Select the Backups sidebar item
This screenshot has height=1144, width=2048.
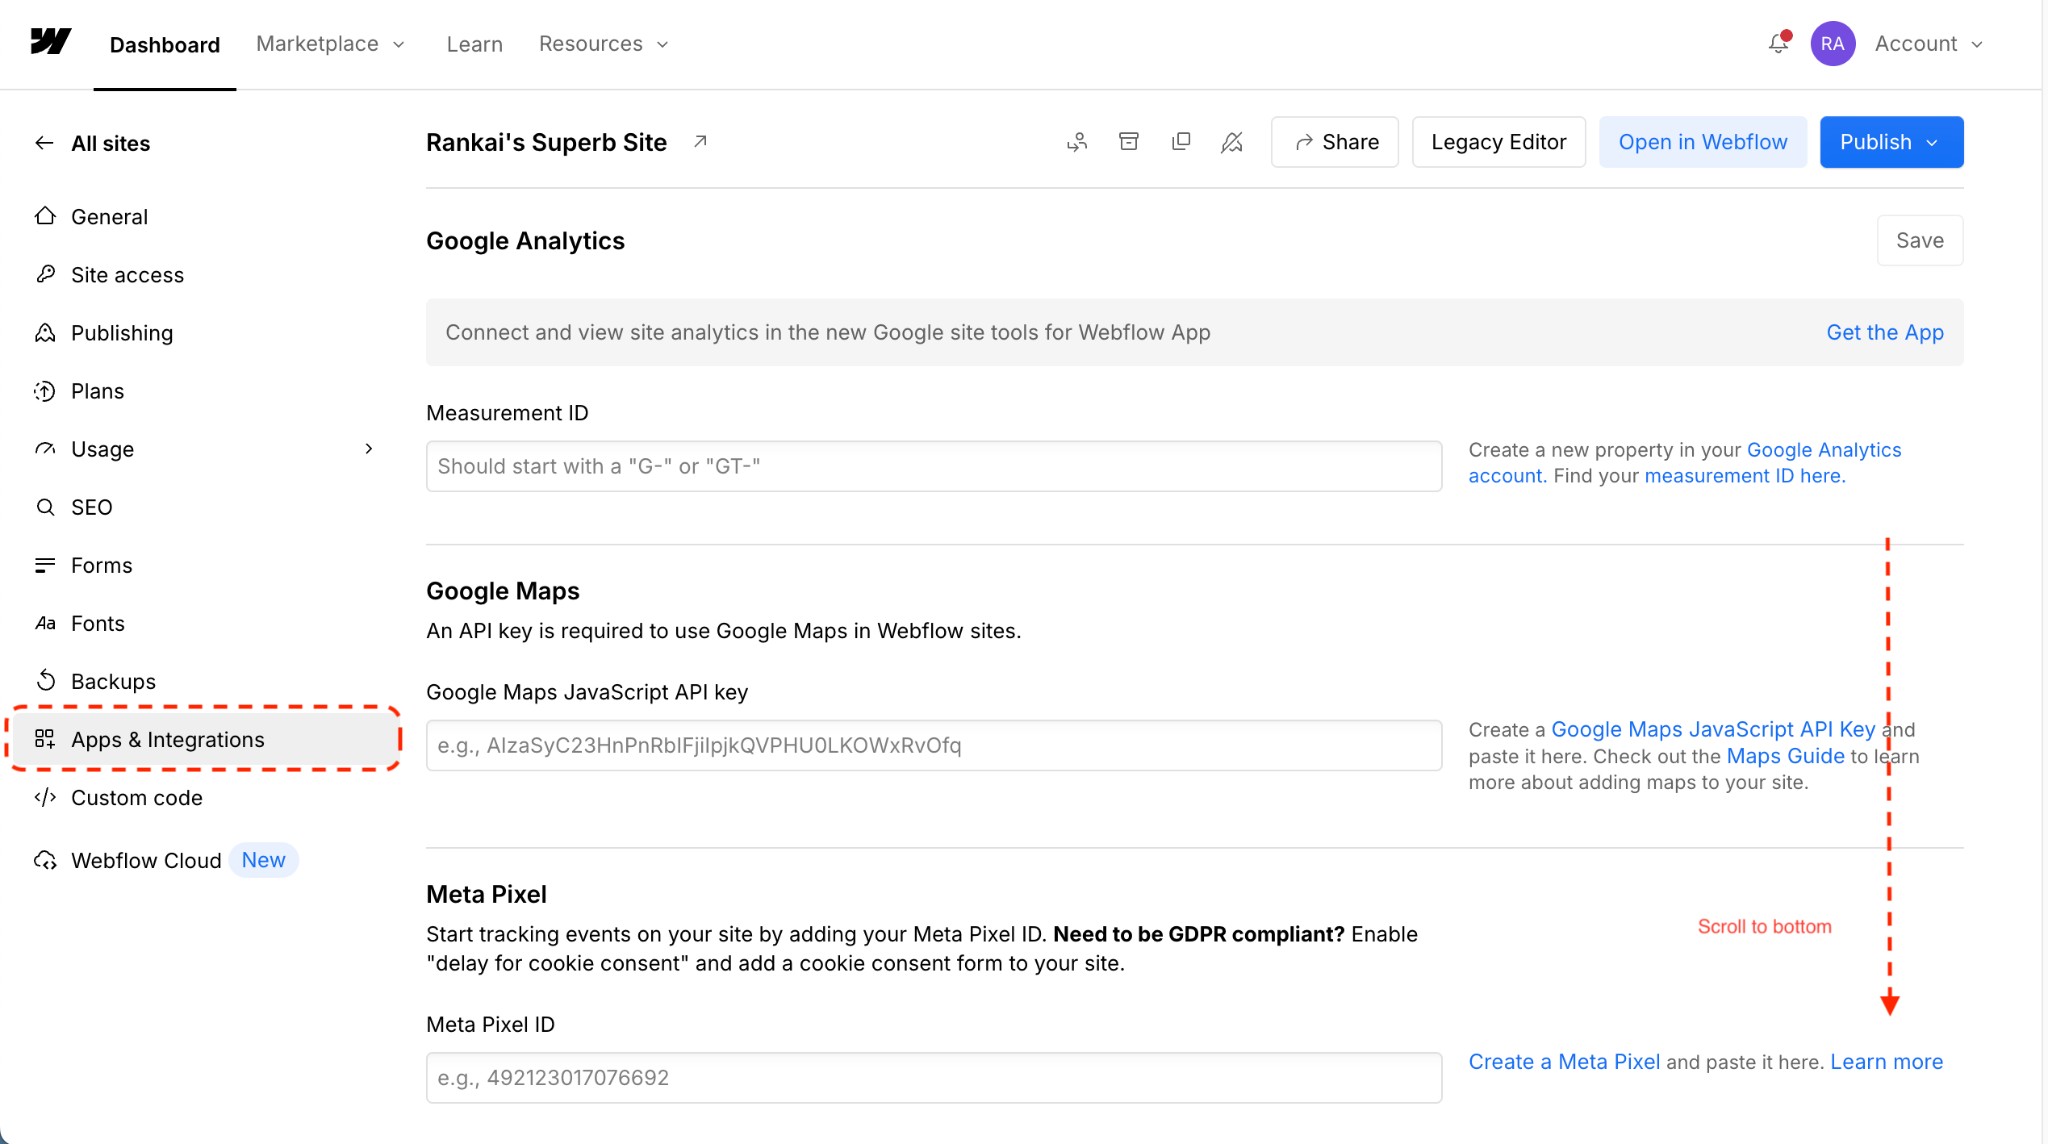113,681
